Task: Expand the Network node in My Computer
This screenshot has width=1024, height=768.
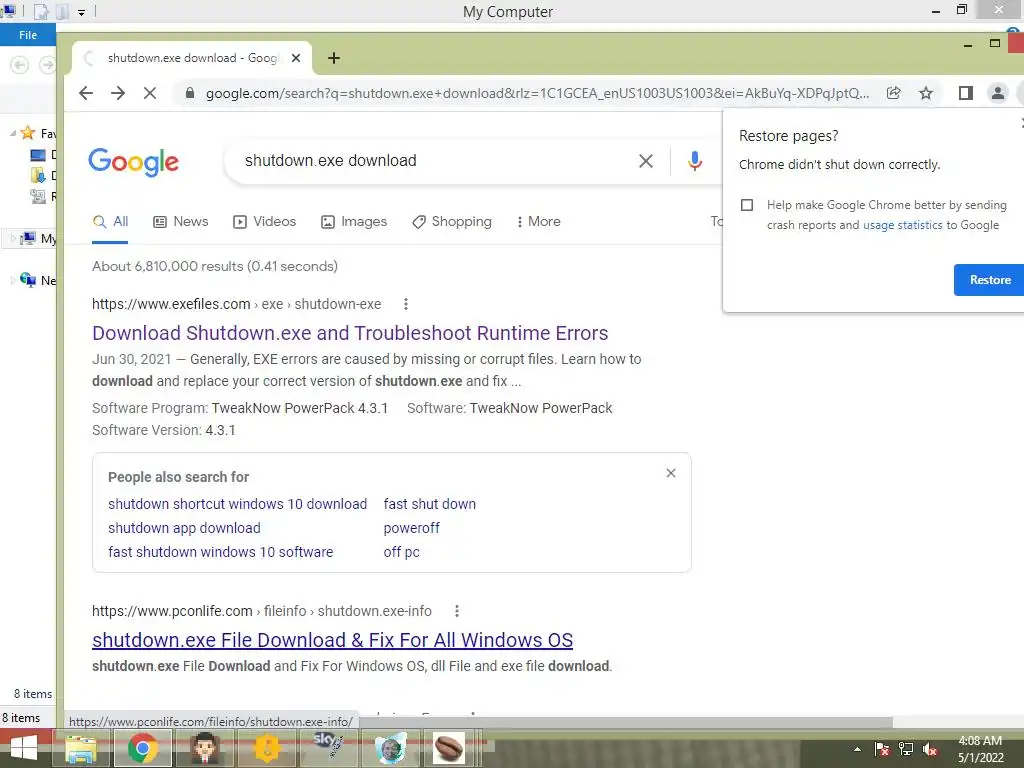Action: tap(12, 281)
